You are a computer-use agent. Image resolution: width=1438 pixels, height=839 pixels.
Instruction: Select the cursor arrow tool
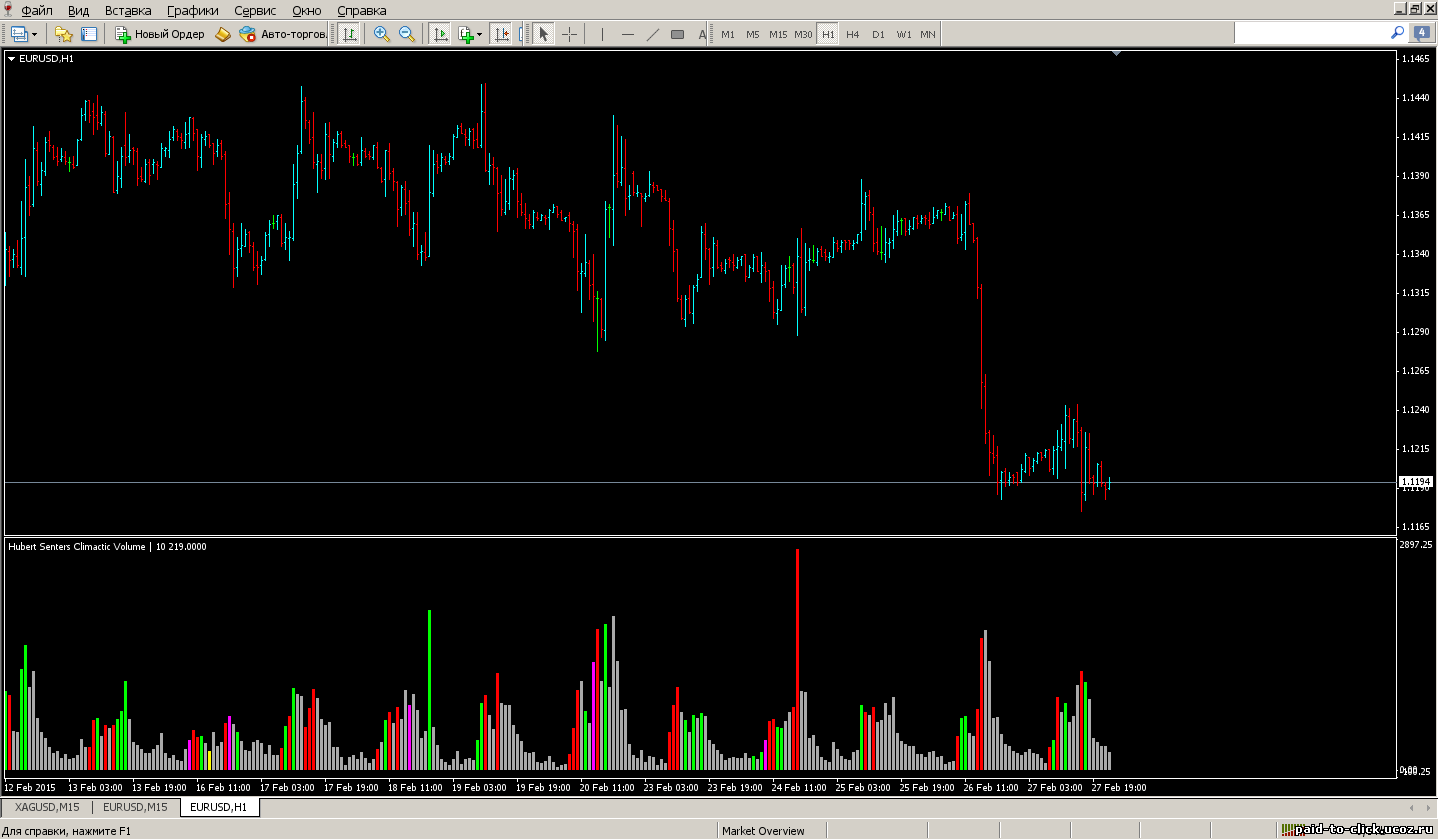point(543,34)
